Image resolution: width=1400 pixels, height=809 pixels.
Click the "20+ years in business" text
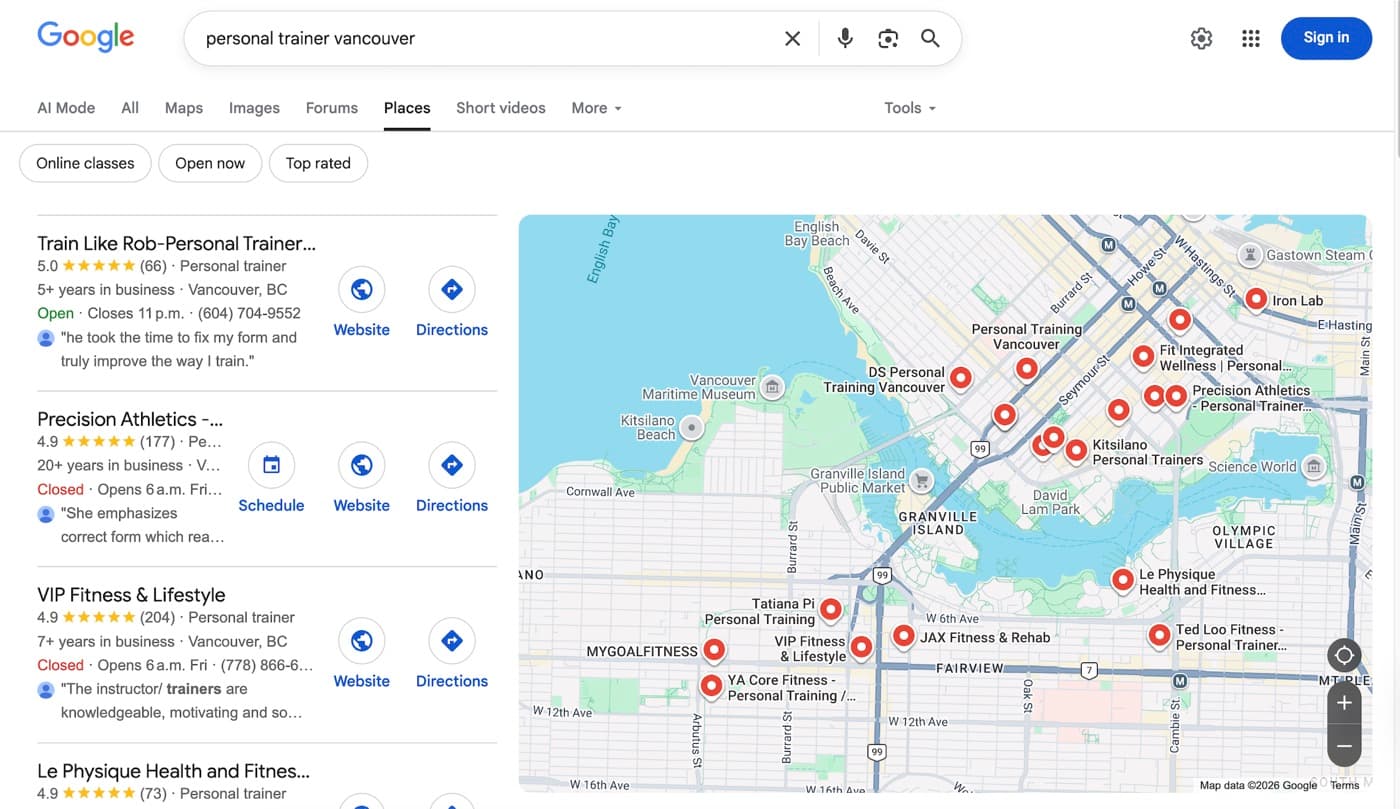pyautogui.click(x=110, y=465)
